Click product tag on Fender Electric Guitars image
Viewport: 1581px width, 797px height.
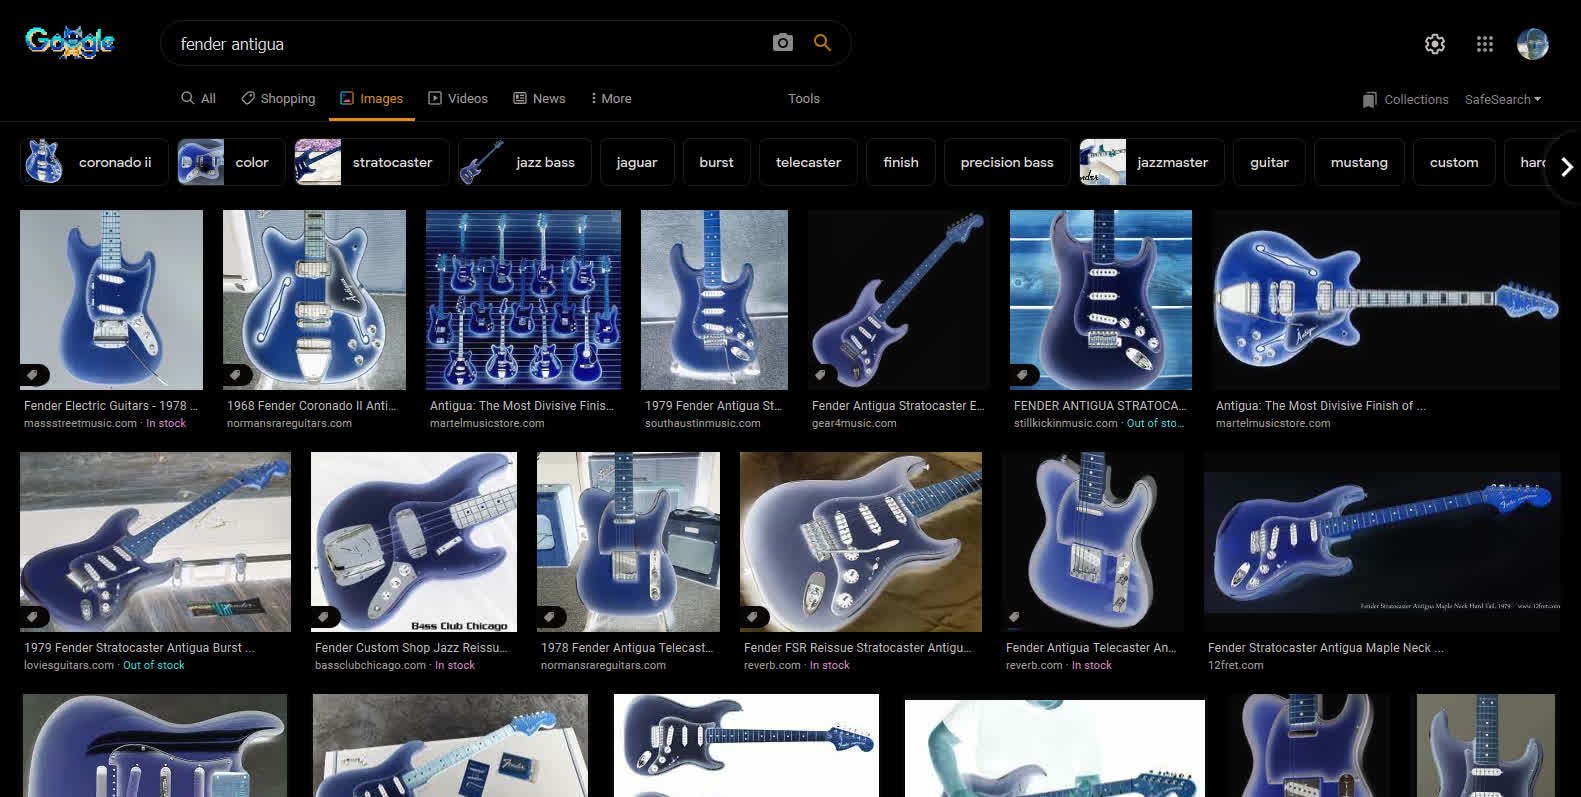33,375
